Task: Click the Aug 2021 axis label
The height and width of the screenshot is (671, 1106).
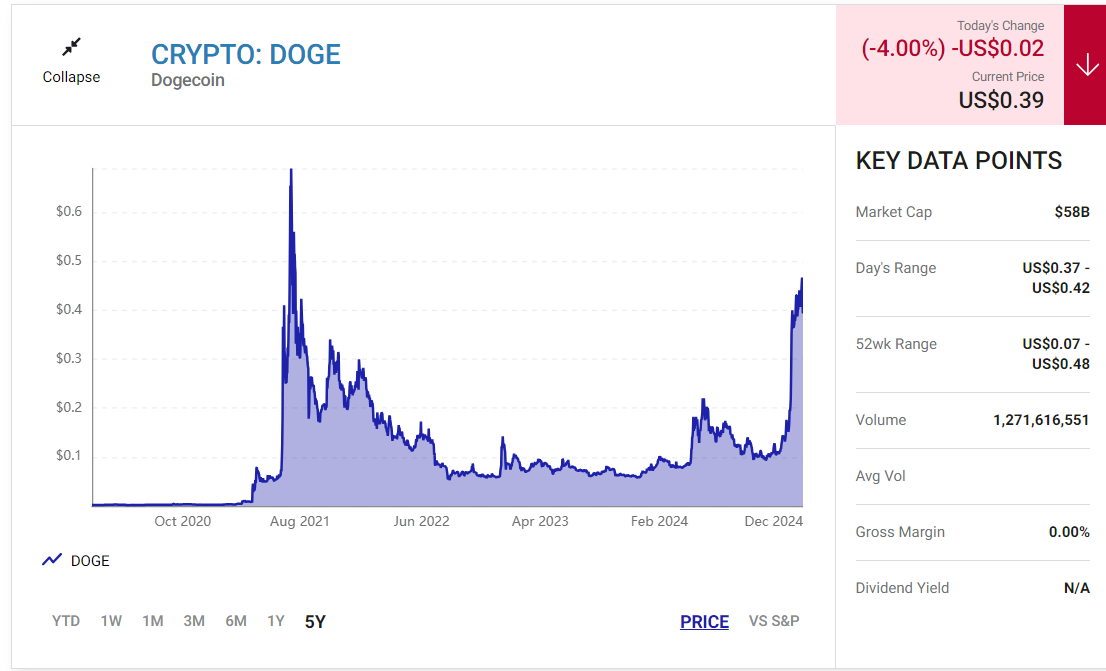Action: pyautogui.click(x=300, y=521)
